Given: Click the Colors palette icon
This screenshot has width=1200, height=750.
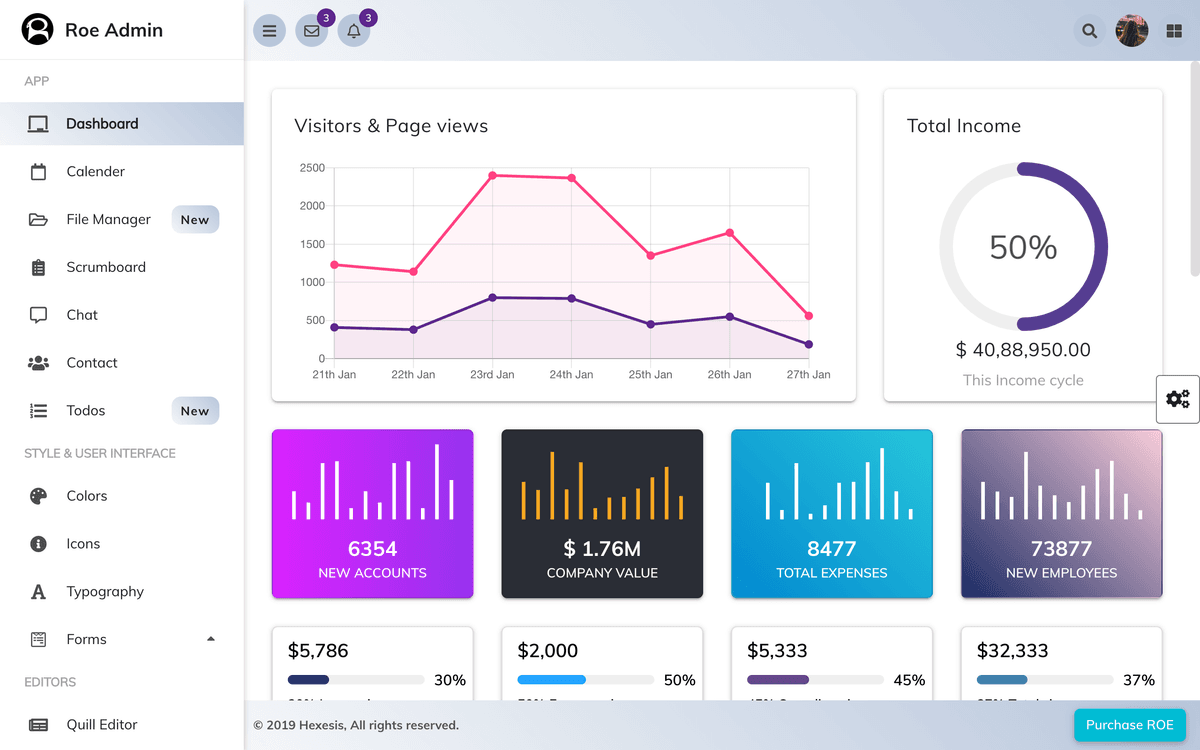Looking at the screenshot, I should tap(39, 496).
